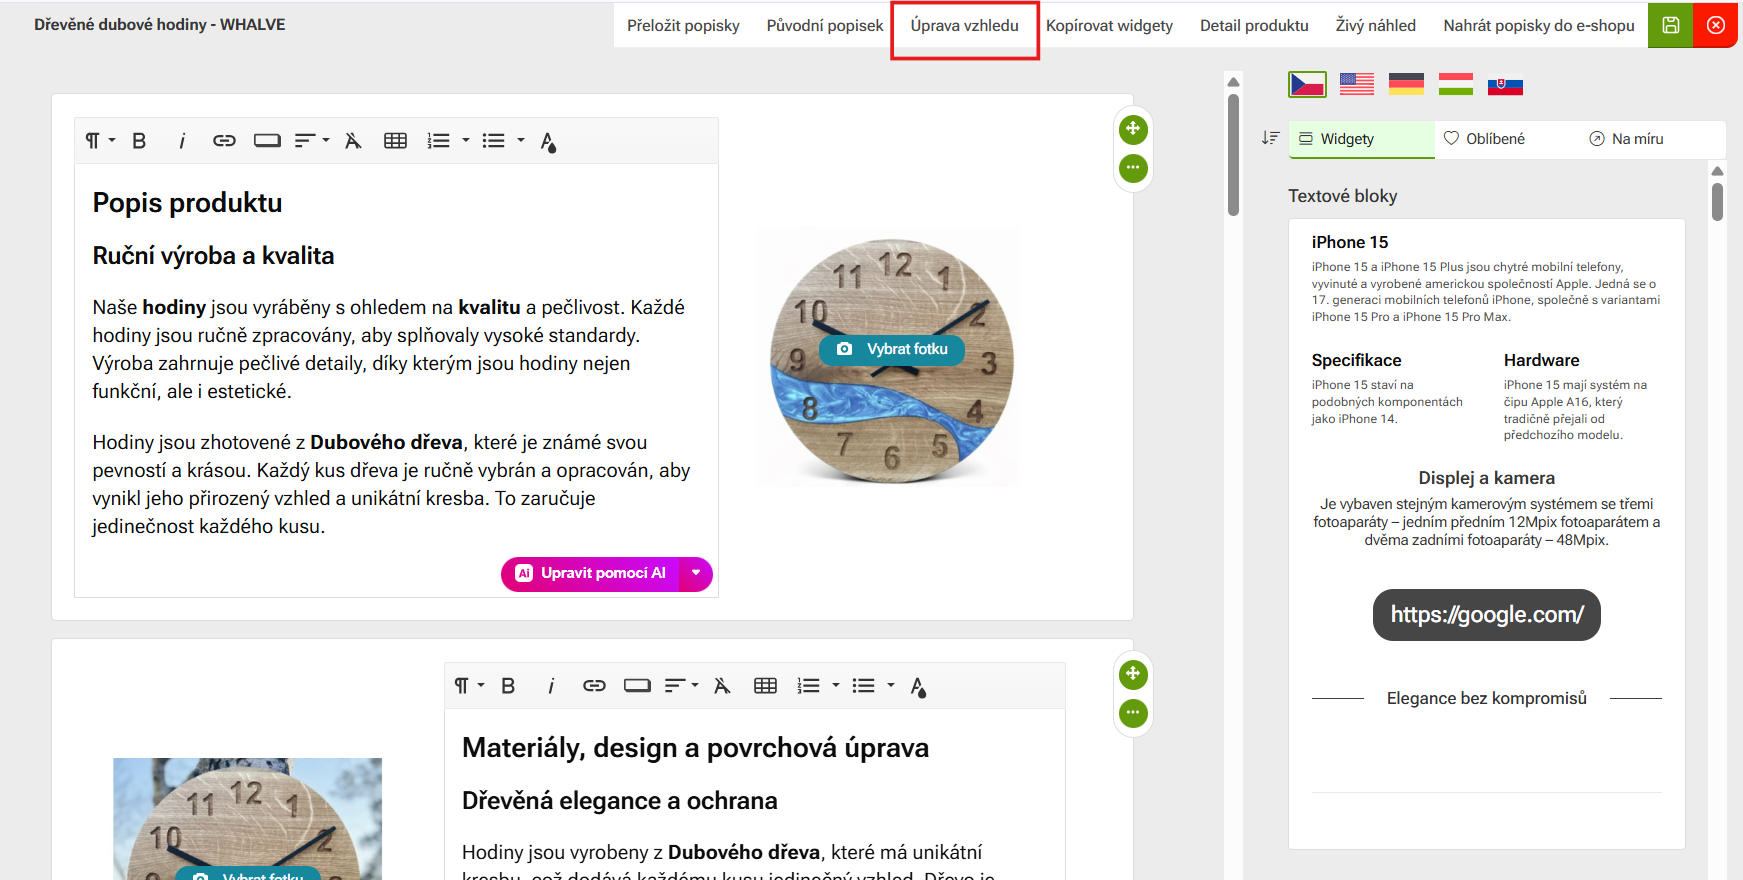Open three-dots options beside second block

click(x=1132, y=713)
